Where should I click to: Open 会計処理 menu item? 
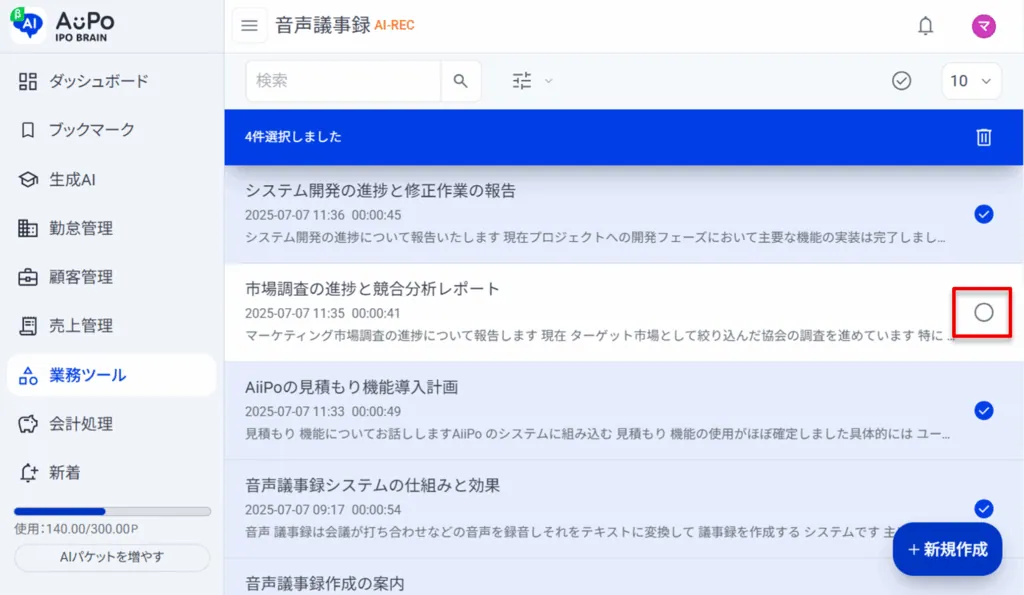(112, 424)
